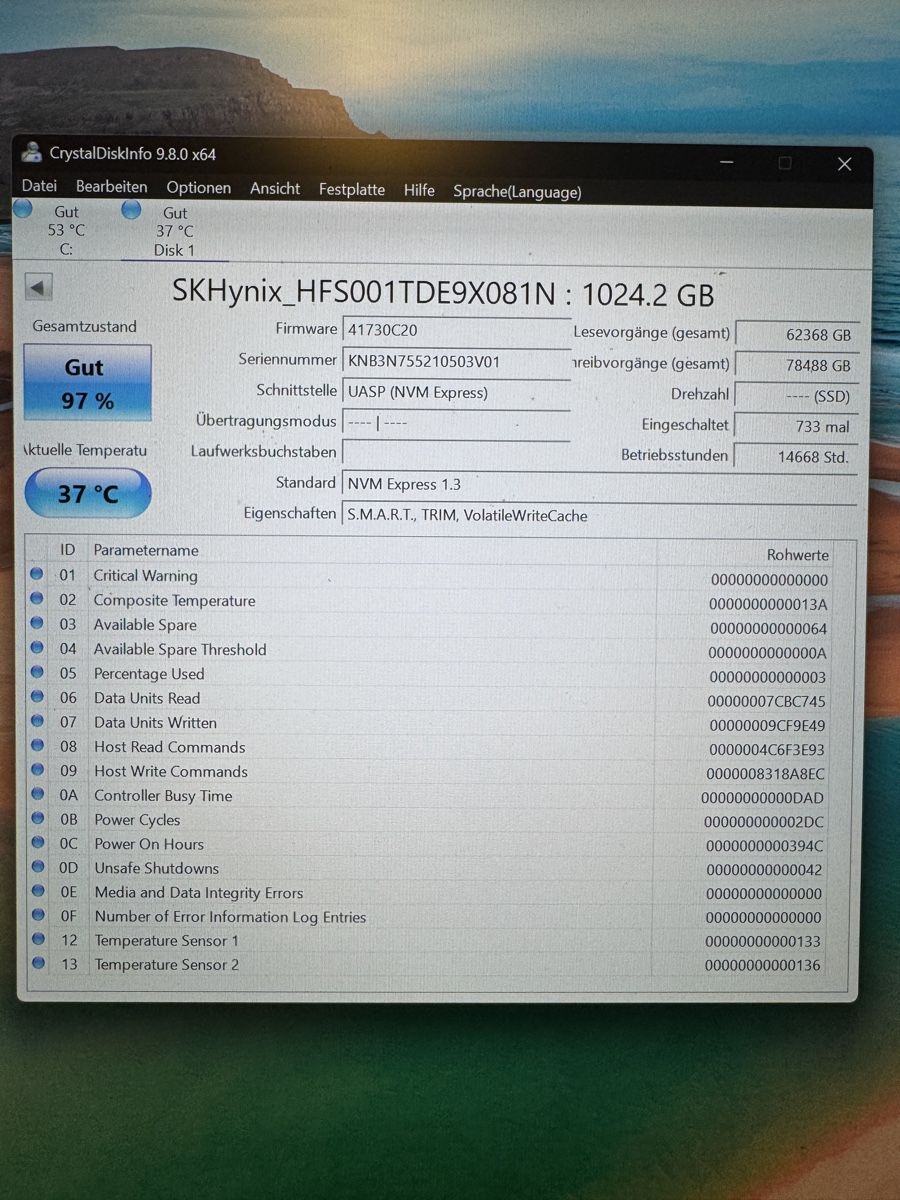Image resolution: width=900 pixels, height=1200 pixels.
Task: Open the Festplatte menu
Action: pos(352,189)
